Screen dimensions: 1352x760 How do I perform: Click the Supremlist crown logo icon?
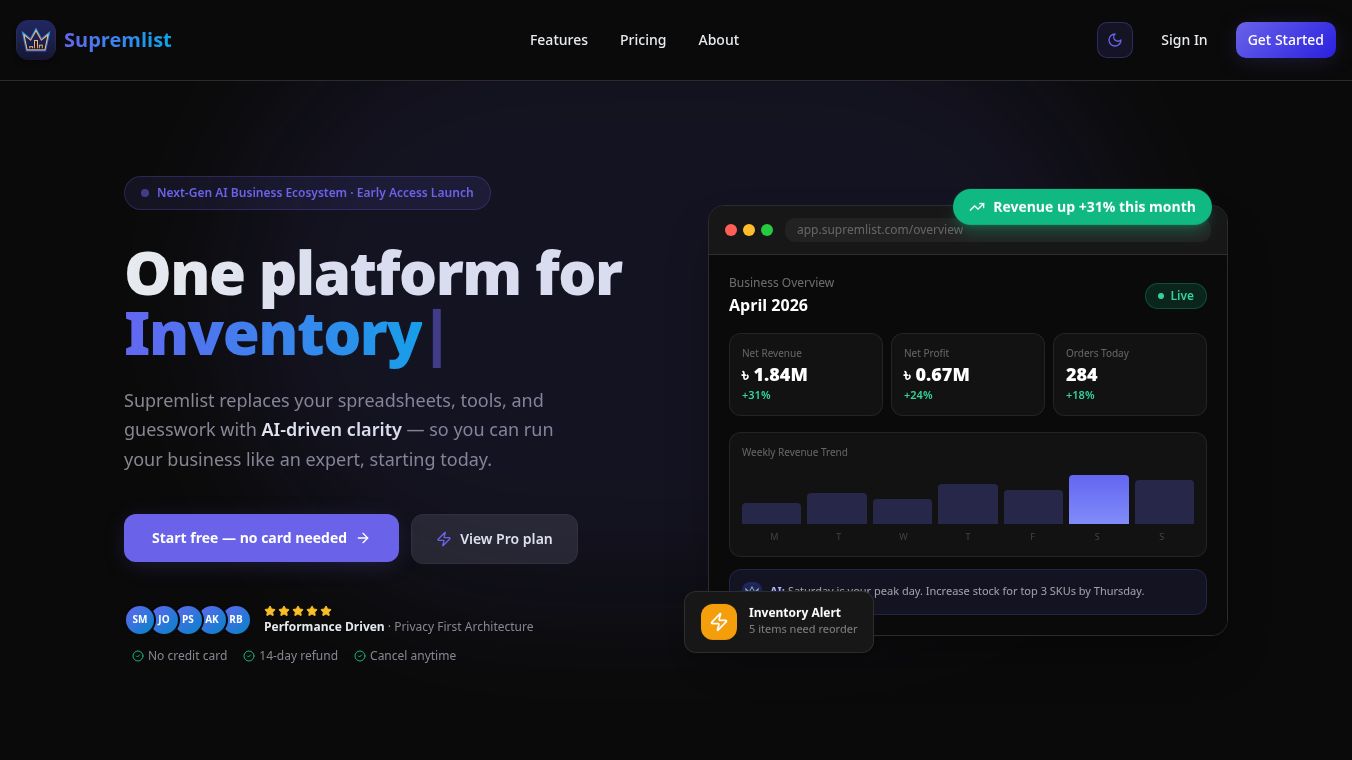[x=36, y=40]
